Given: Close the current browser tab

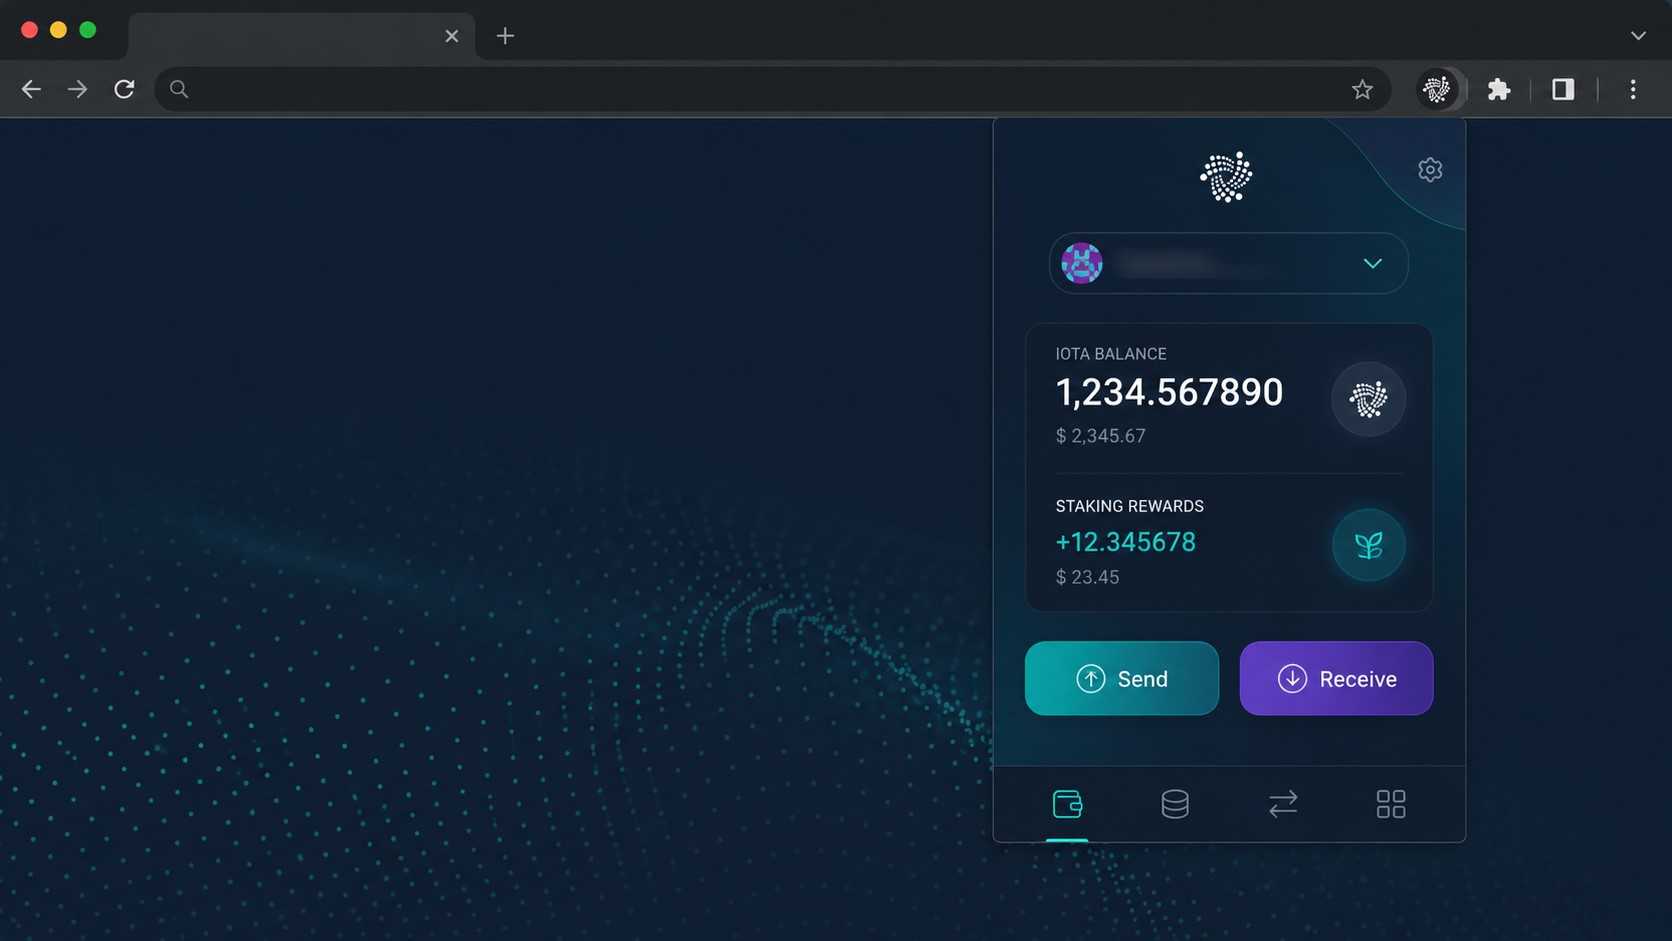Looking at the screenshot, I should pyautogui.click(x=452, y=36).
